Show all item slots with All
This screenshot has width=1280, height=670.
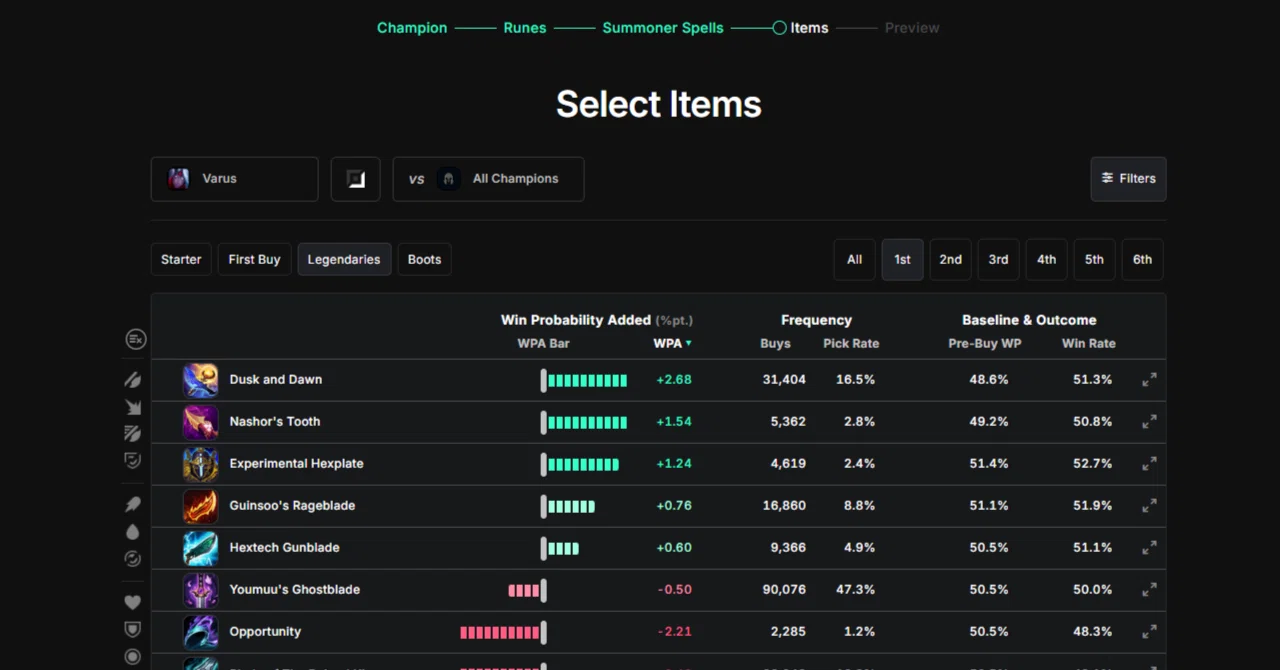[x=854, y=260]
